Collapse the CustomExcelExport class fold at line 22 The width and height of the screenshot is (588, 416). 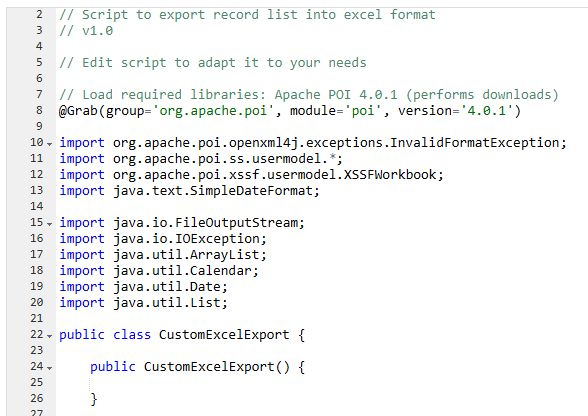(50, 336)
